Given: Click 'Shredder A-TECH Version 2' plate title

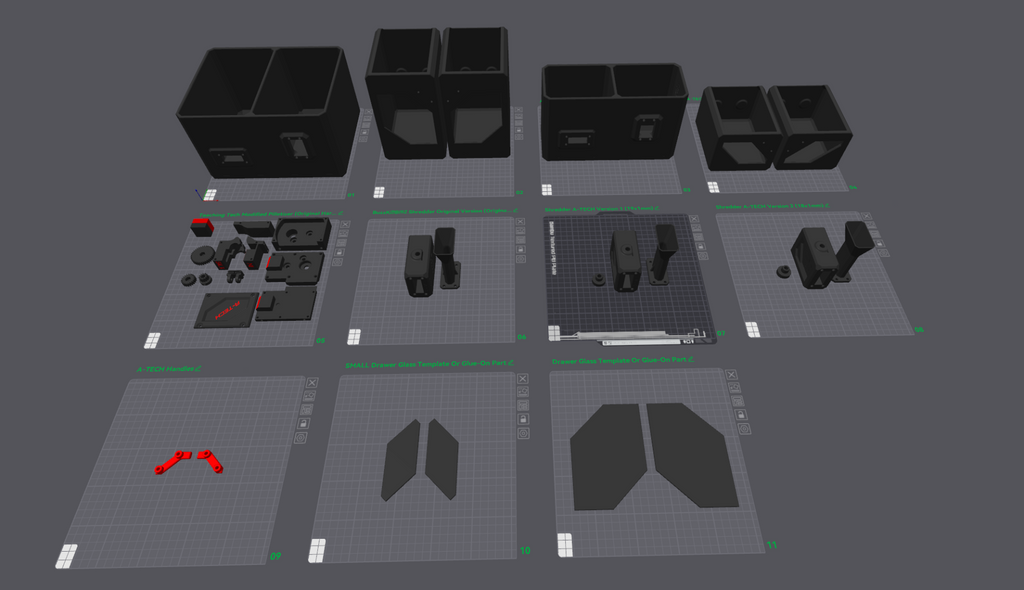Looking at the screenshot, I should point(769,206).
